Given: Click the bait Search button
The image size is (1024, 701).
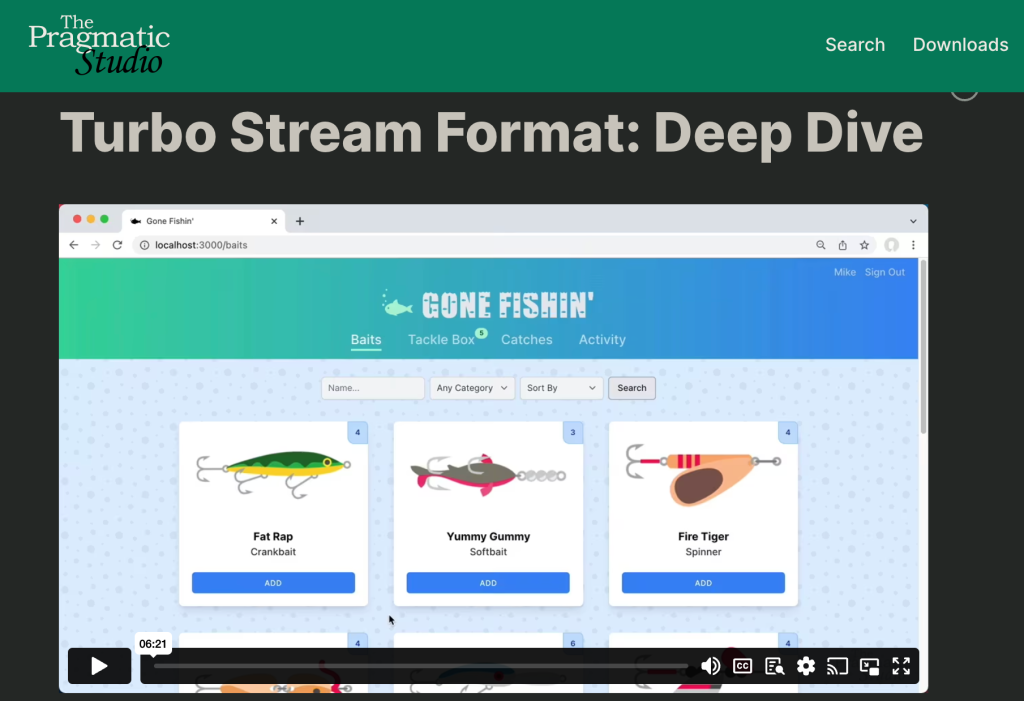Looking at the screenshot, I should point(632,388).
